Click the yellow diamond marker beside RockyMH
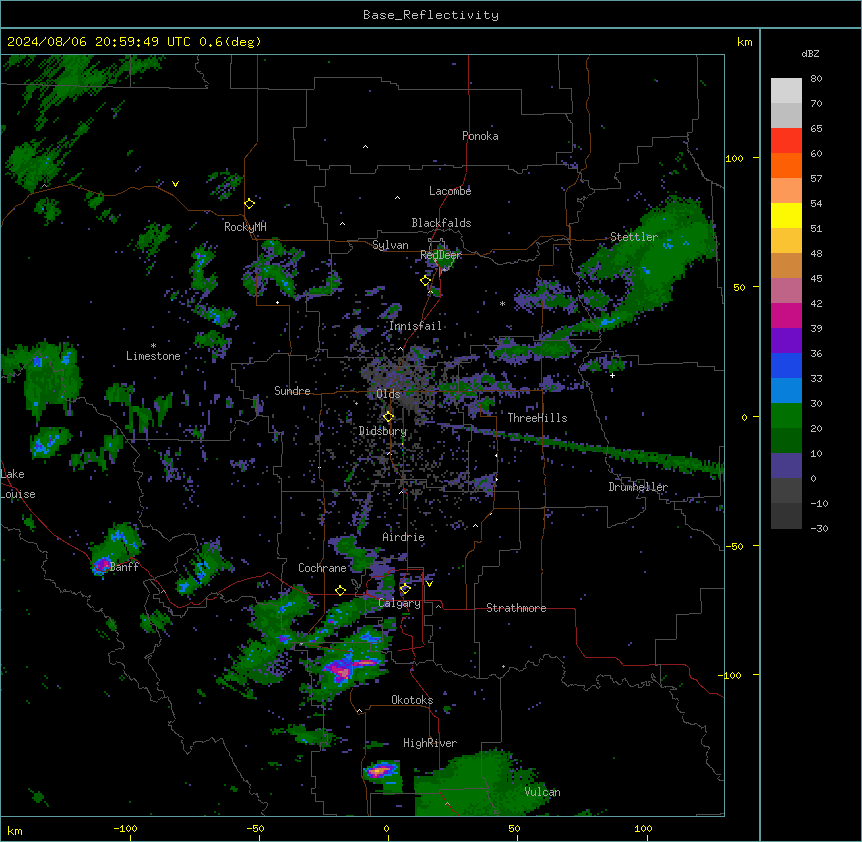This screenshot has width=862, height=842. tap(250, 203)
